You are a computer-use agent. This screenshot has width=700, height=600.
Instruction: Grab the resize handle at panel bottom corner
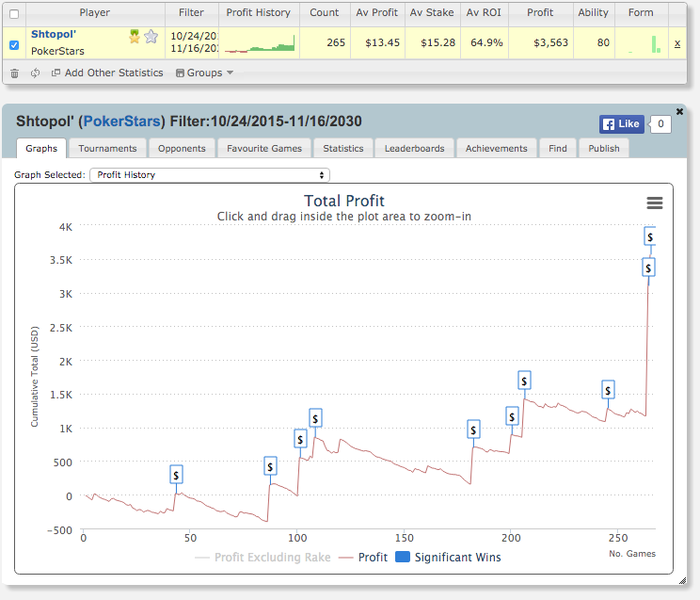[682, 581]
